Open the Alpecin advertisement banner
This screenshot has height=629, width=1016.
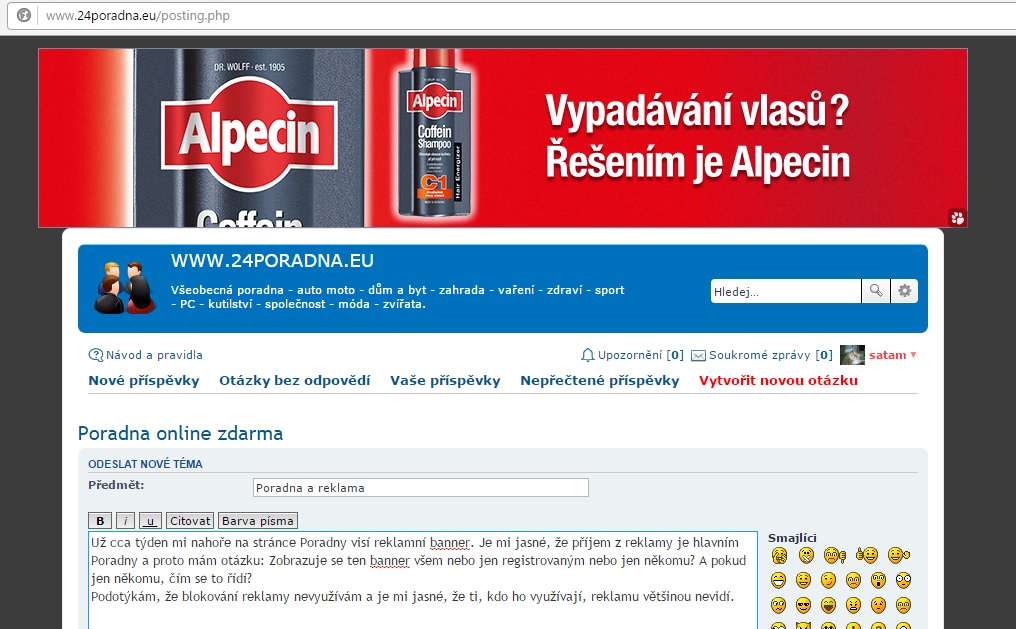tap(503, 138)
